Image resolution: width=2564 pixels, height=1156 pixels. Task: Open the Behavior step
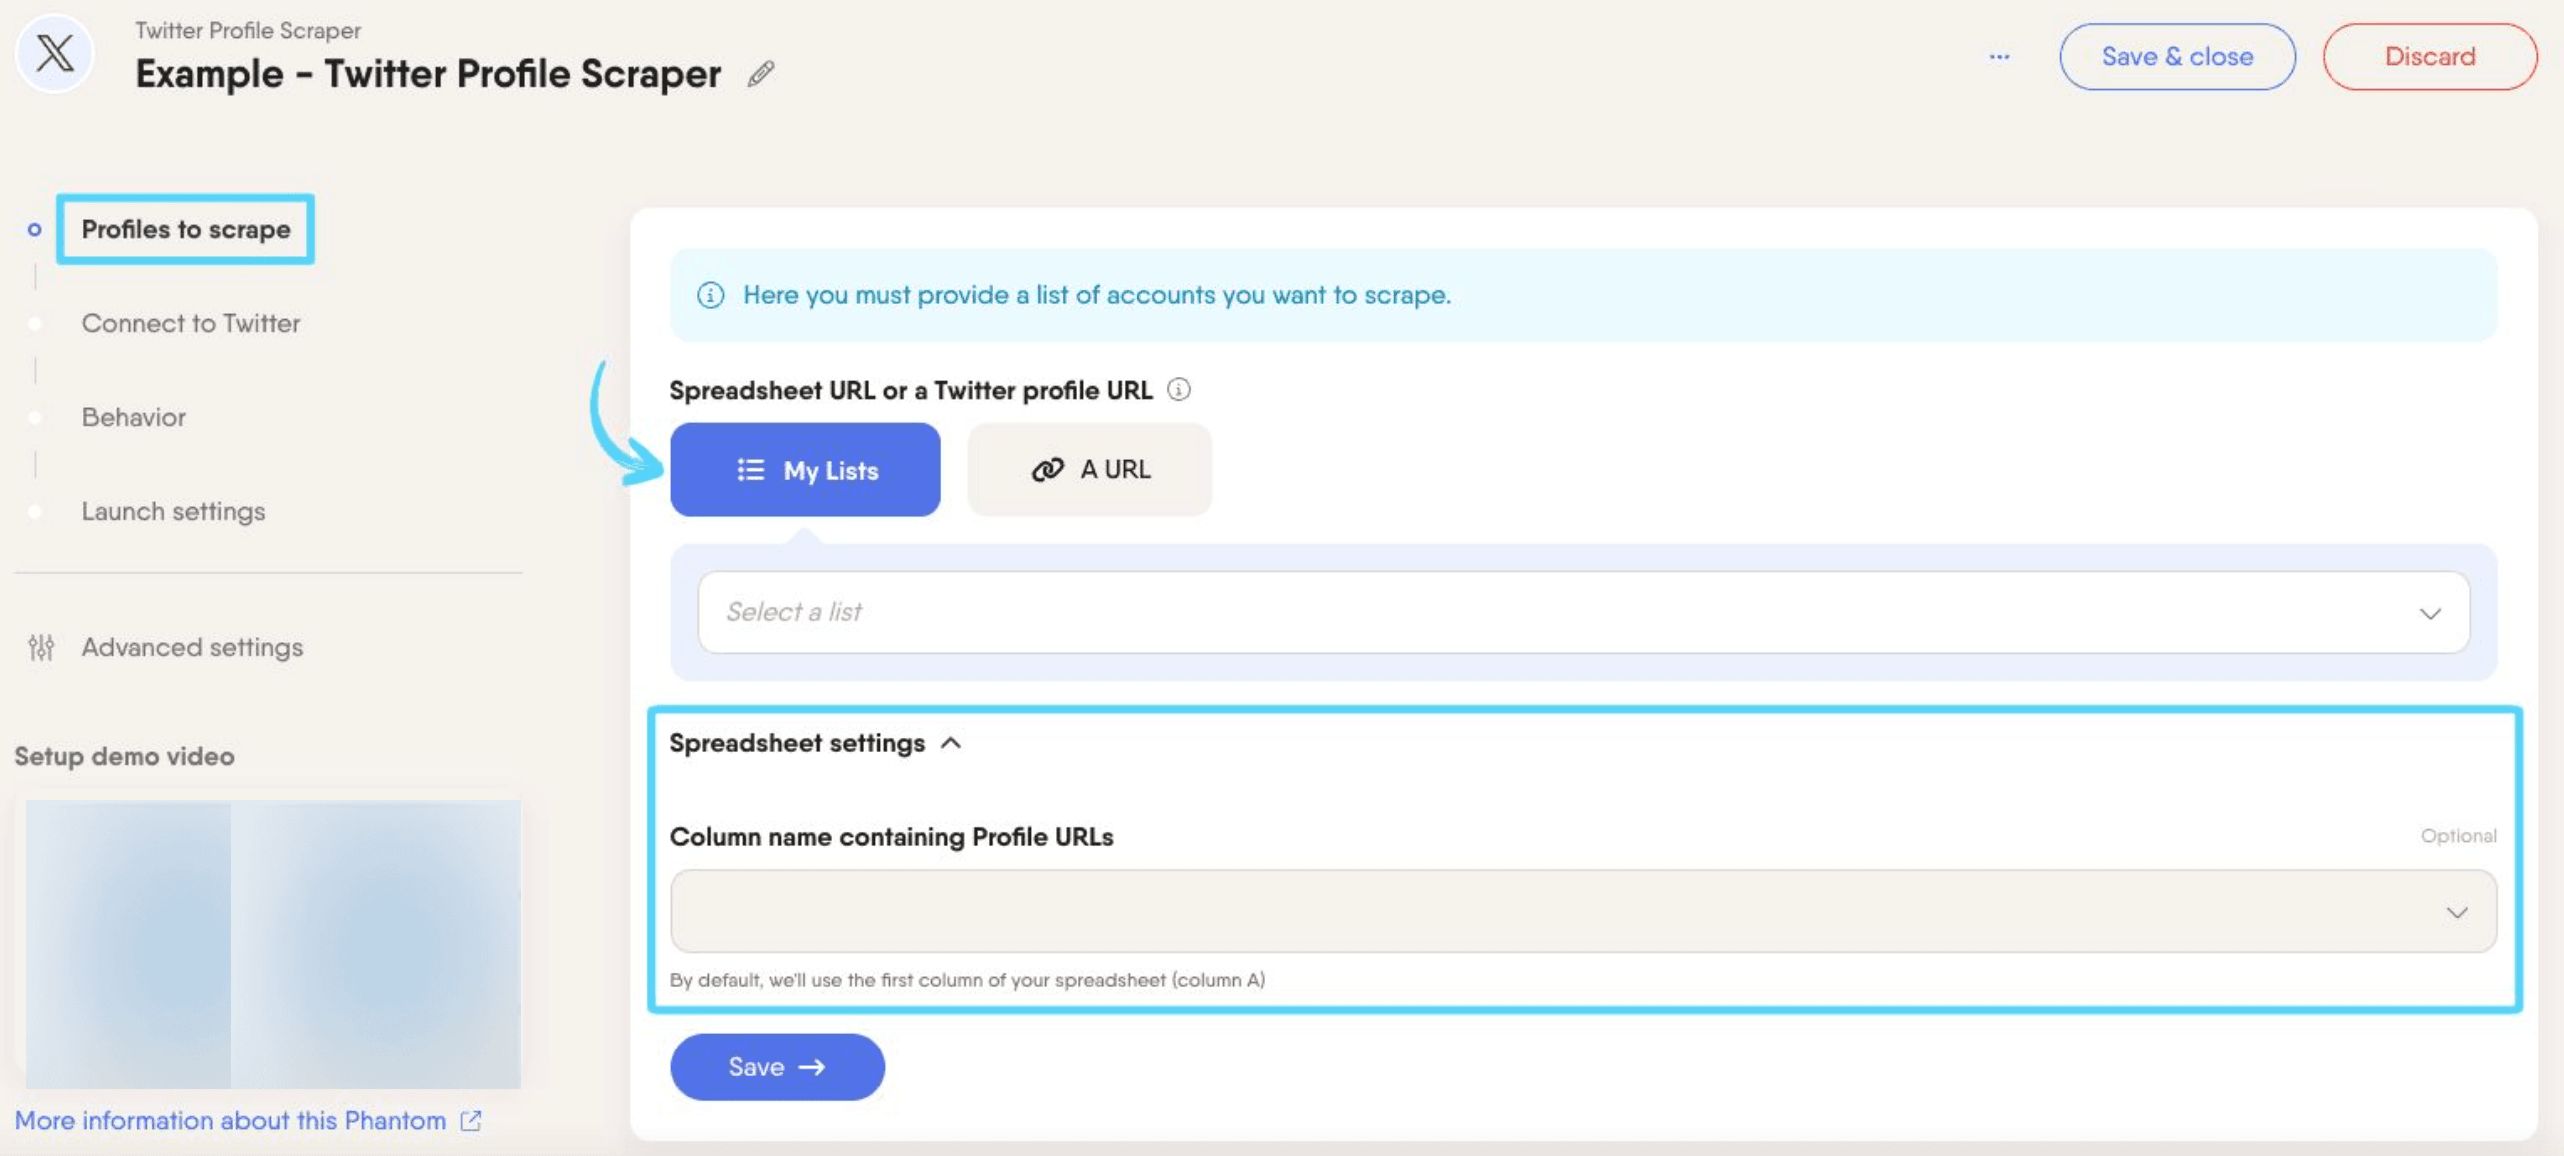point(134,417)
